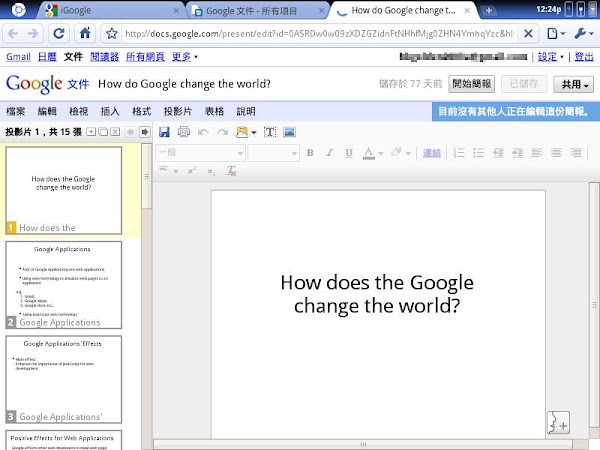Viewport: 600px width, 450px height.
Task: Click the Save floppy disk icon
Action: tap(164, 132)
